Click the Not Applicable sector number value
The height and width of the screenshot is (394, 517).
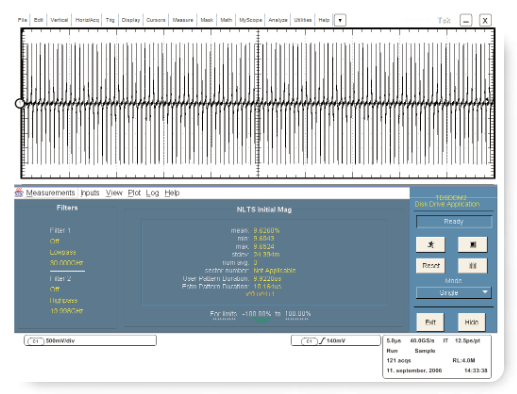(x=274, y=270)
